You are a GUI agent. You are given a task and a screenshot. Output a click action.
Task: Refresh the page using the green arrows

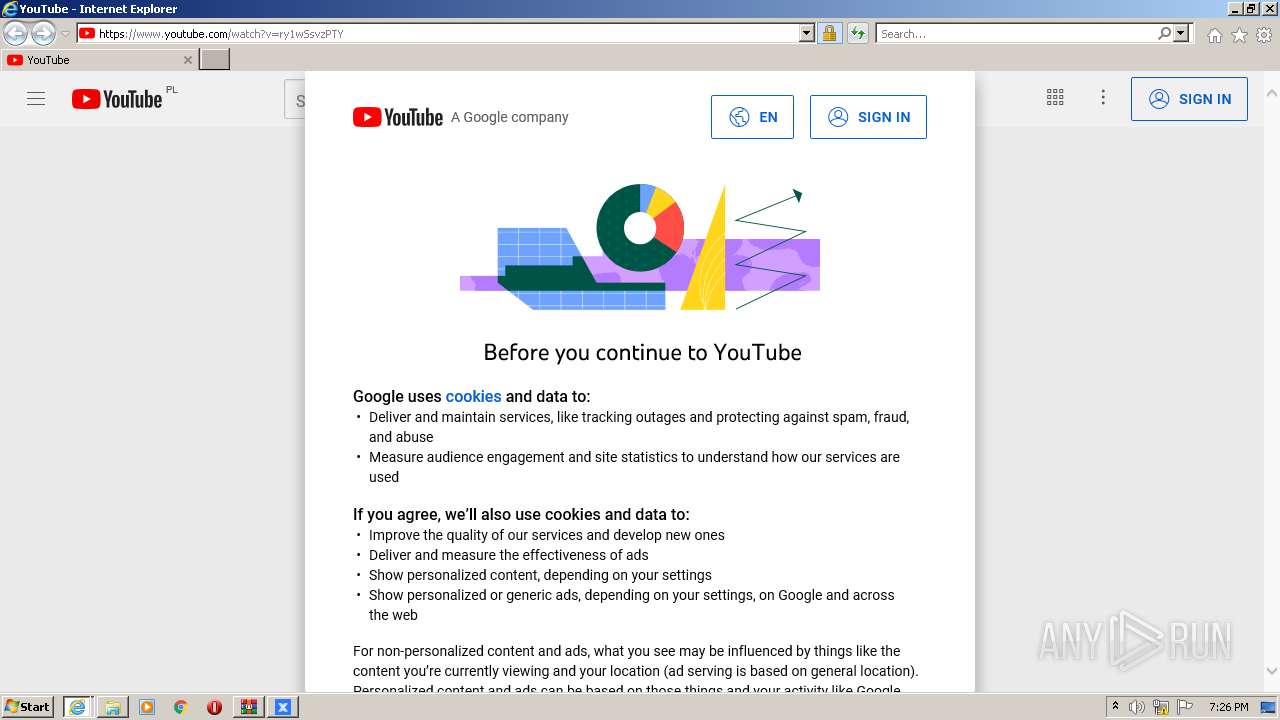click(858, 33)
